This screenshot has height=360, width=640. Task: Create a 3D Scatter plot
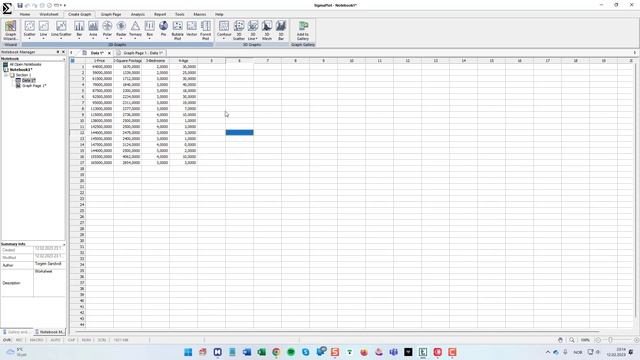(239, 30)
